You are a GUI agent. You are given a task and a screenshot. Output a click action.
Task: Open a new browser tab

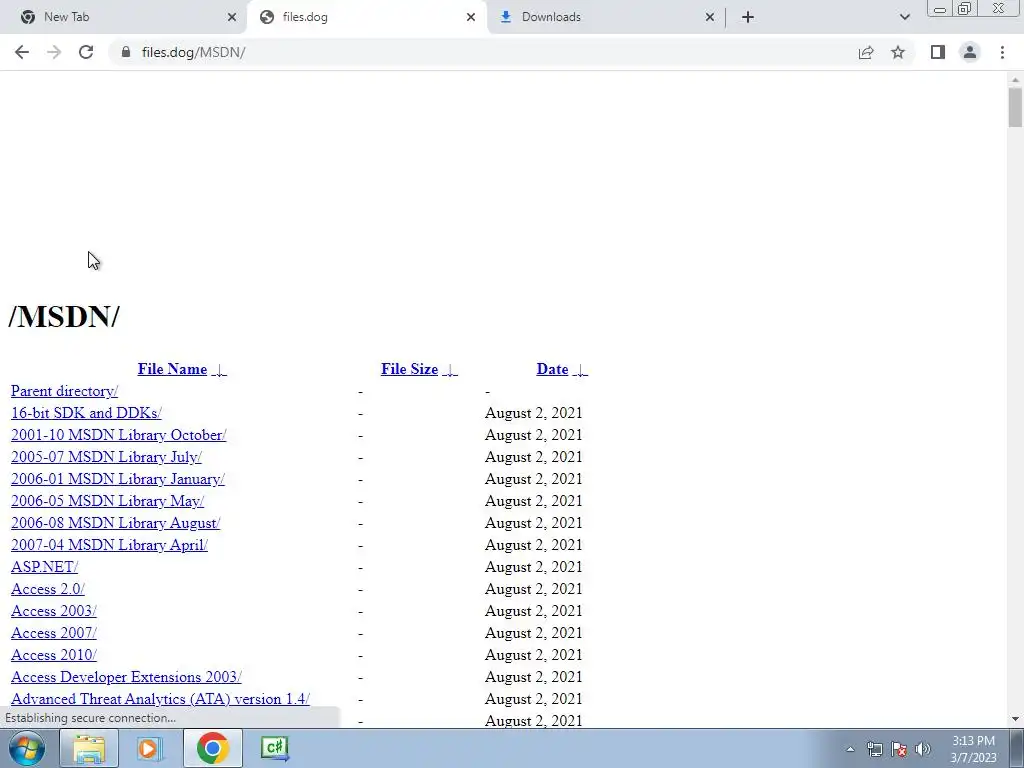pyautogui.click(x=748, y=17)
